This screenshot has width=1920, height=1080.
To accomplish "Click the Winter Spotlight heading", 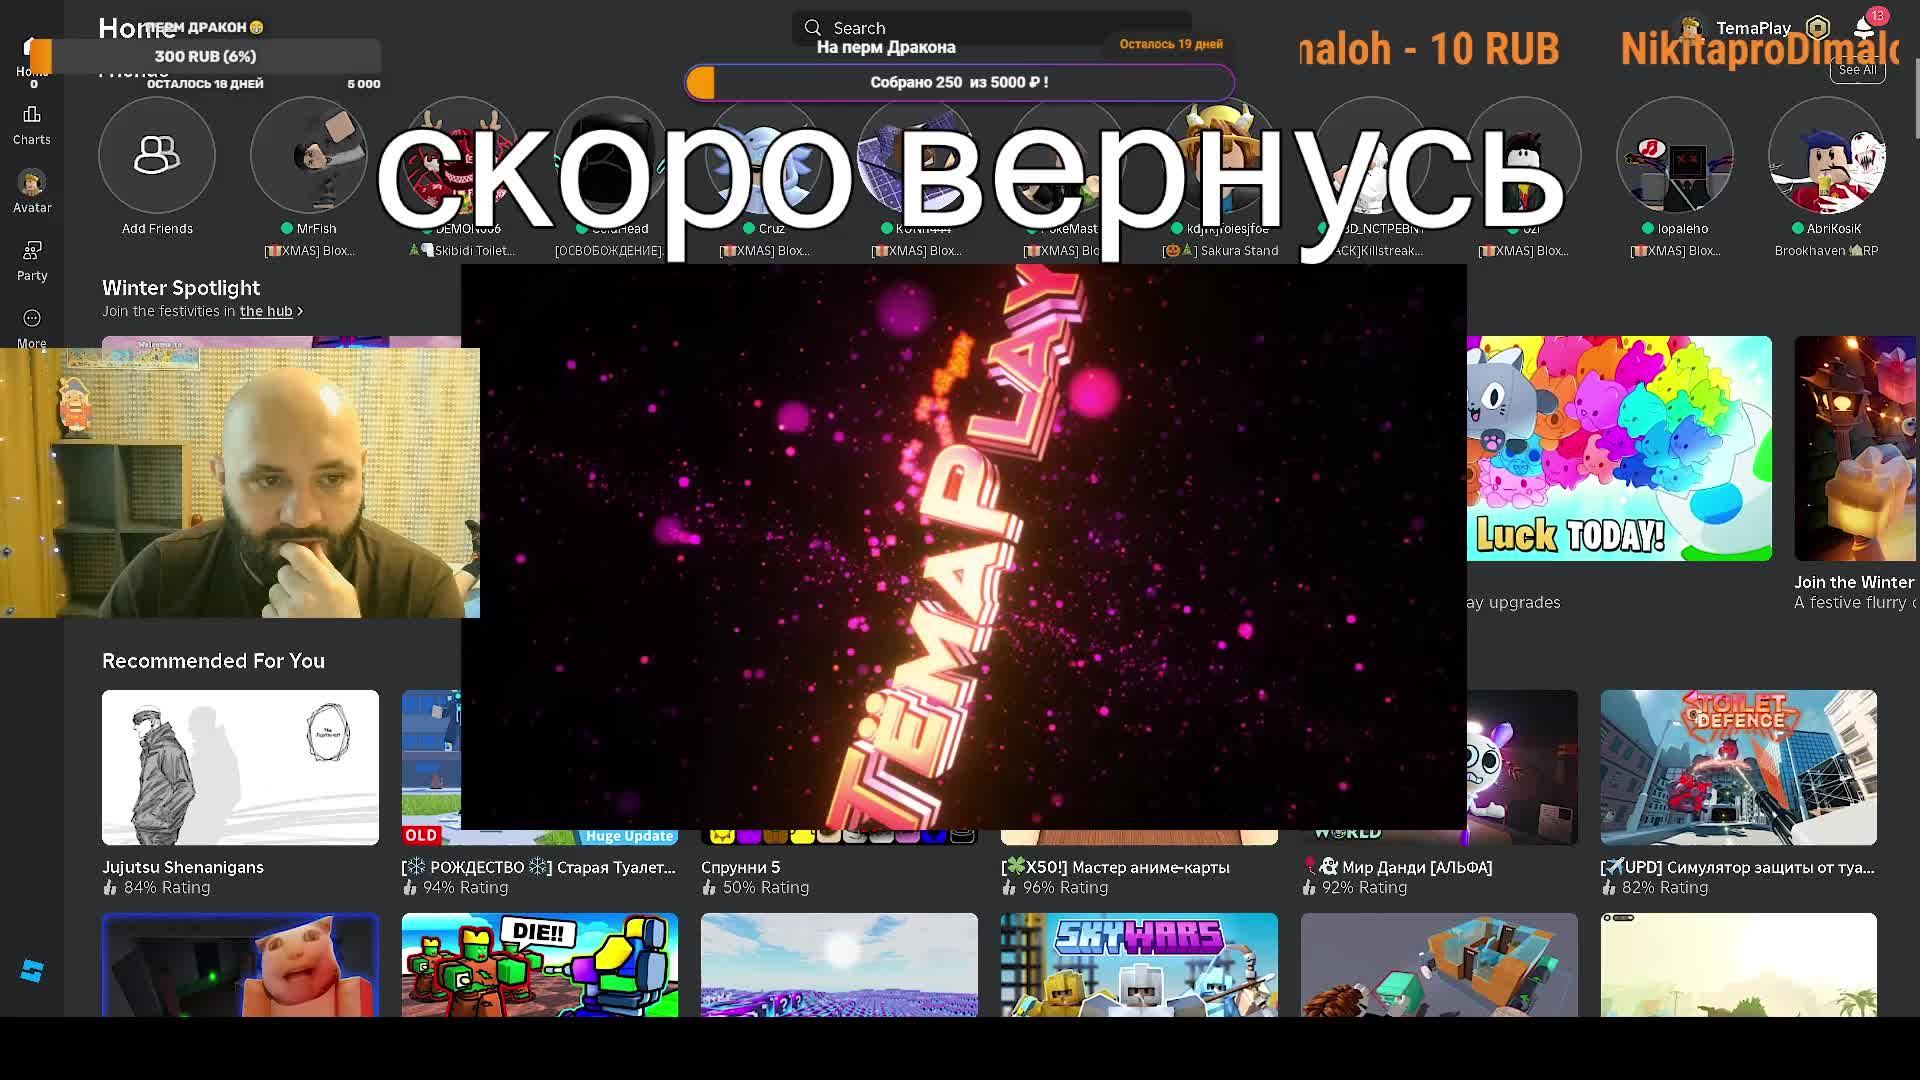I will click(181, 288).
